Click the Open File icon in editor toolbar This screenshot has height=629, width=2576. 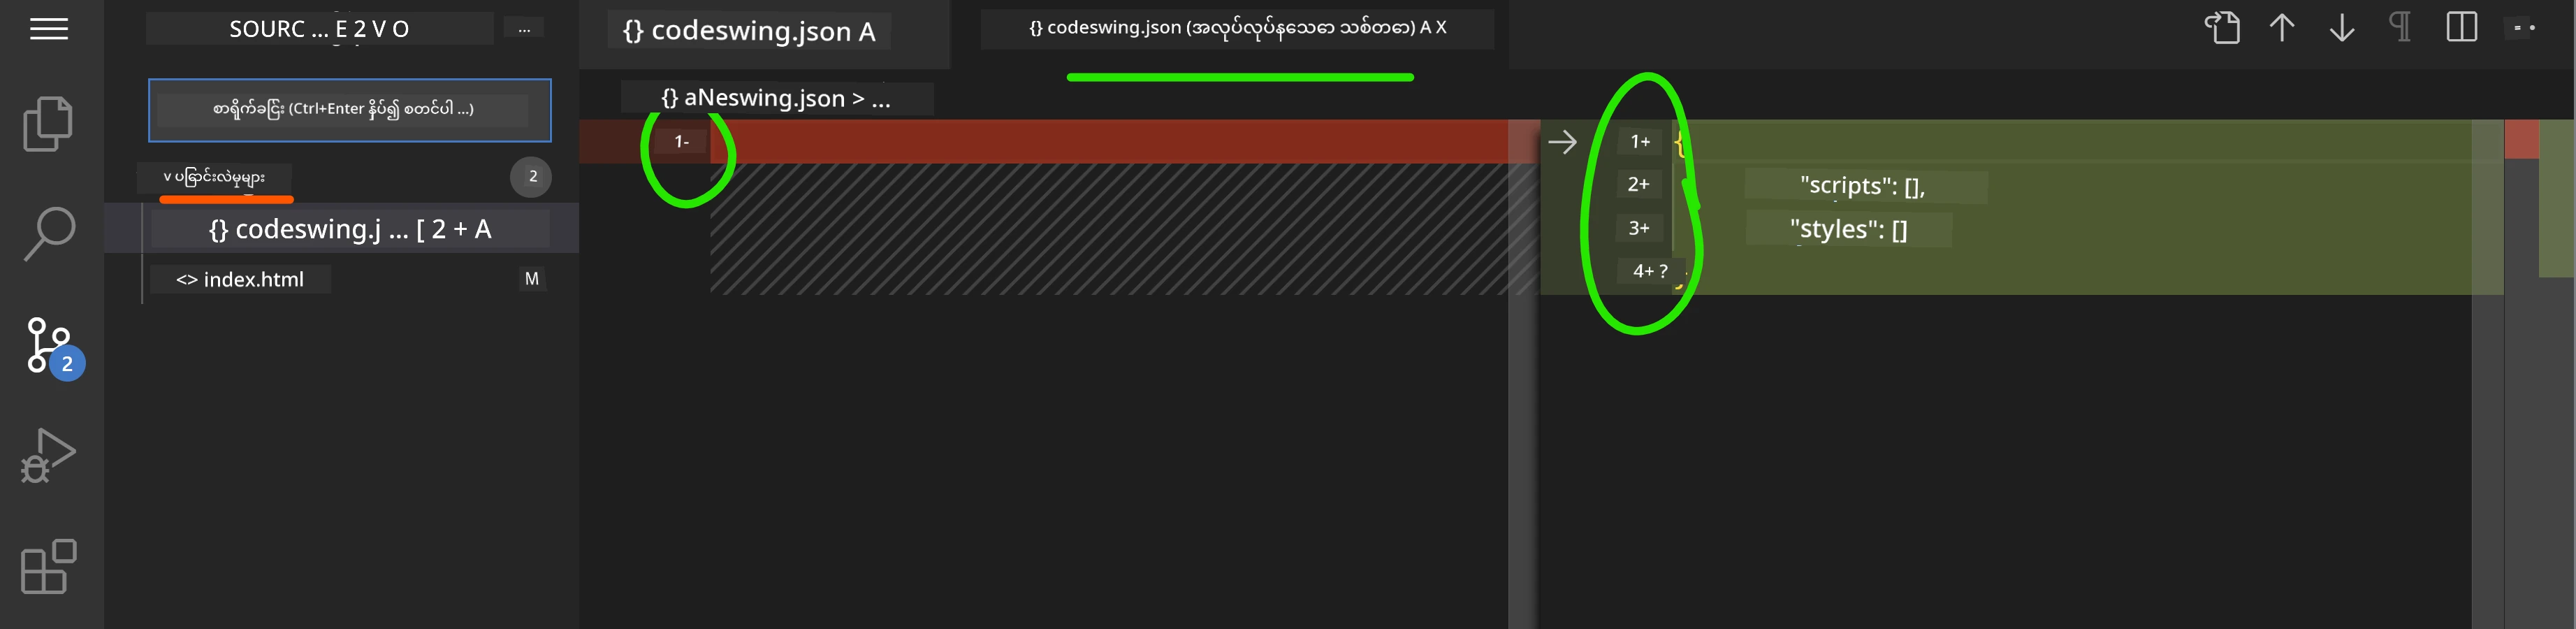tap(2222, 27)
